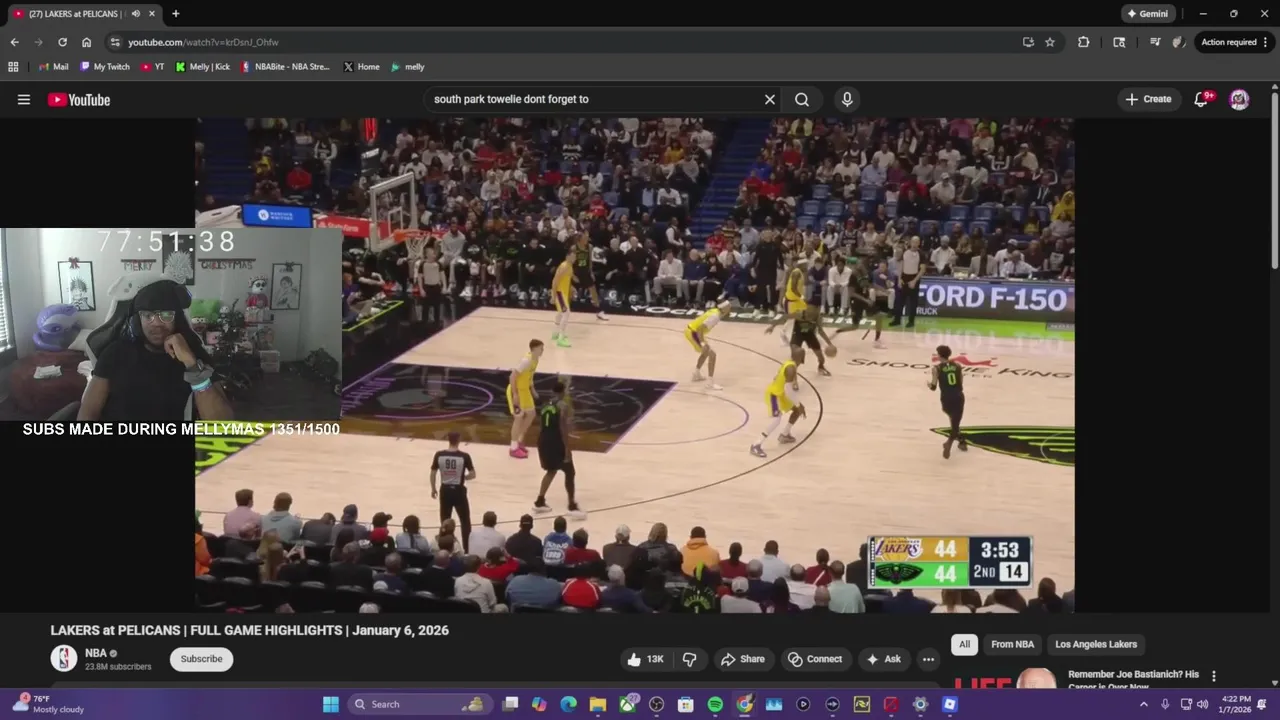Focus the YouTube search input field
This screenshot has width=1280, height=720.
coord(595,99)
